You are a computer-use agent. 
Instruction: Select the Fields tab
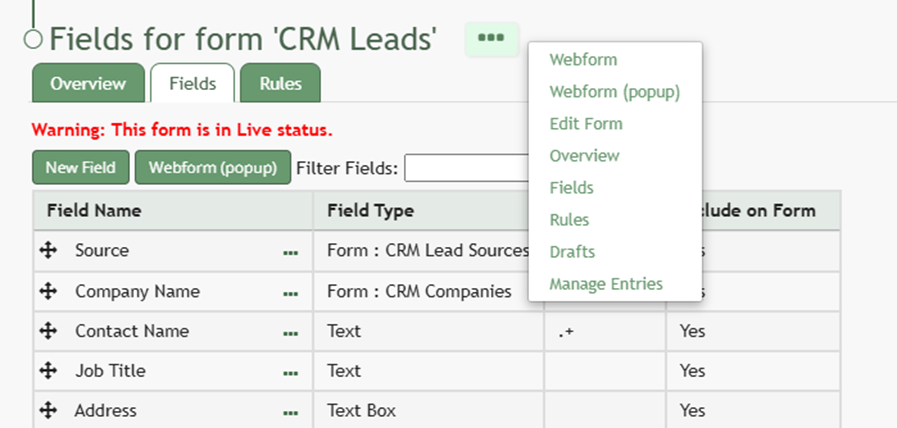click(x=192, y=84)
